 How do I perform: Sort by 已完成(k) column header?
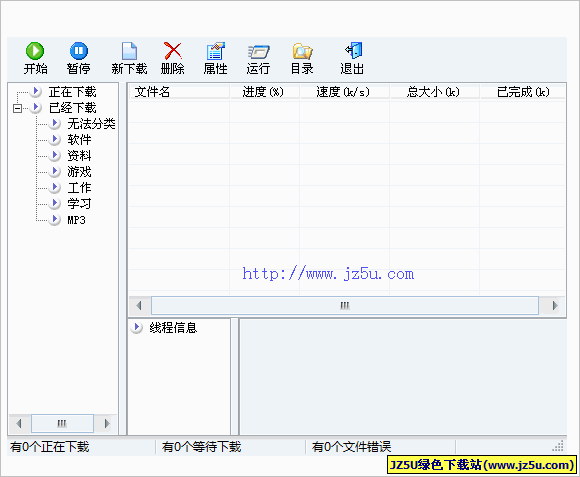[x=522, y=92]
